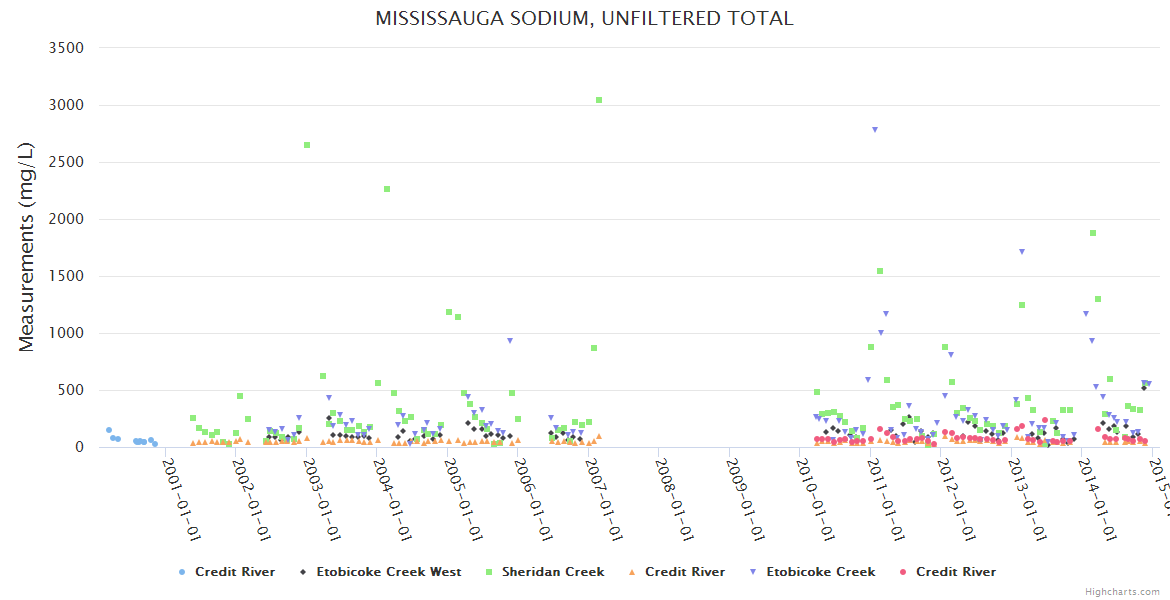The image size is (1170, 600).
Task: Click the green data point near 2250 in 2004
Action: click(x=387, y=189)
